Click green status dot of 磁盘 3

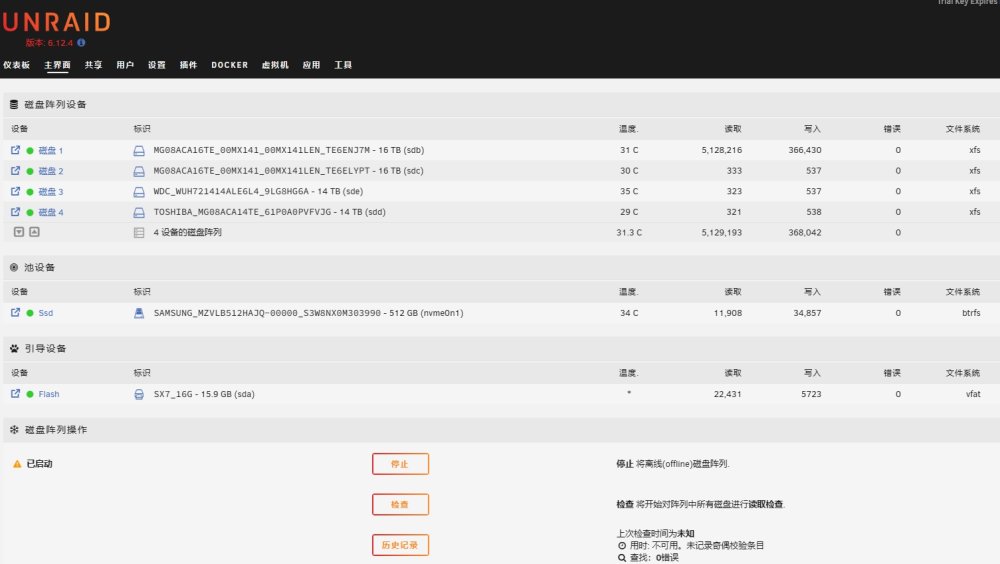click(30, 191)
